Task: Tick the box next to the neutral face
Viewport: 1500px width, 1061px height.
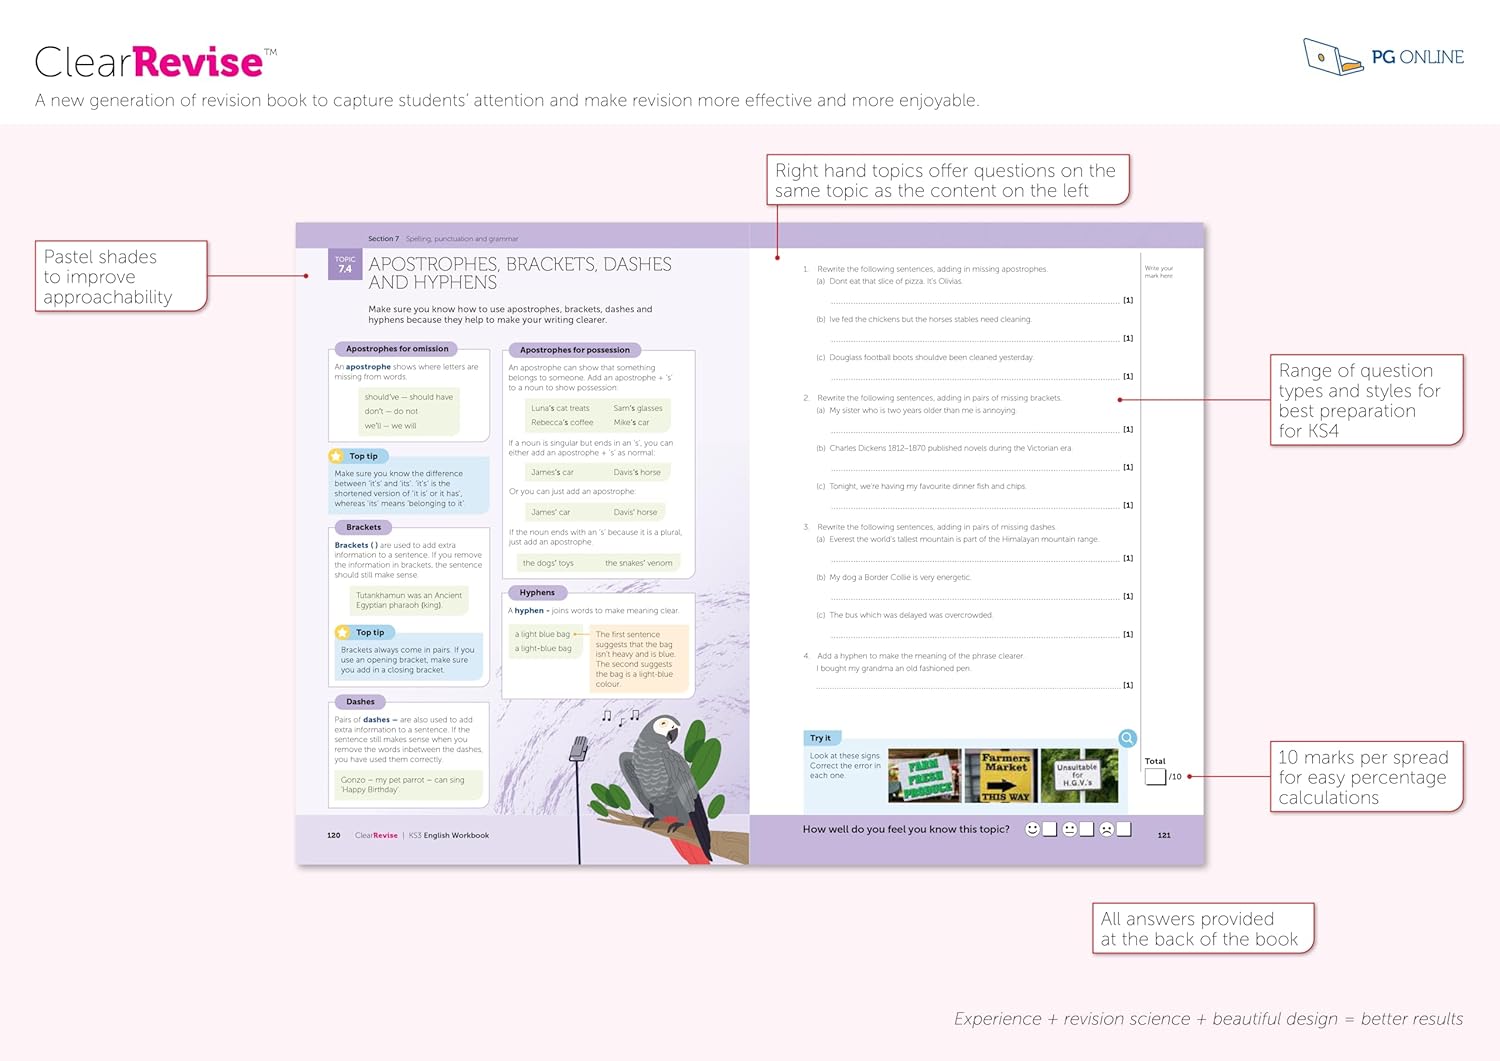Action: click(x=1086, y=829)
